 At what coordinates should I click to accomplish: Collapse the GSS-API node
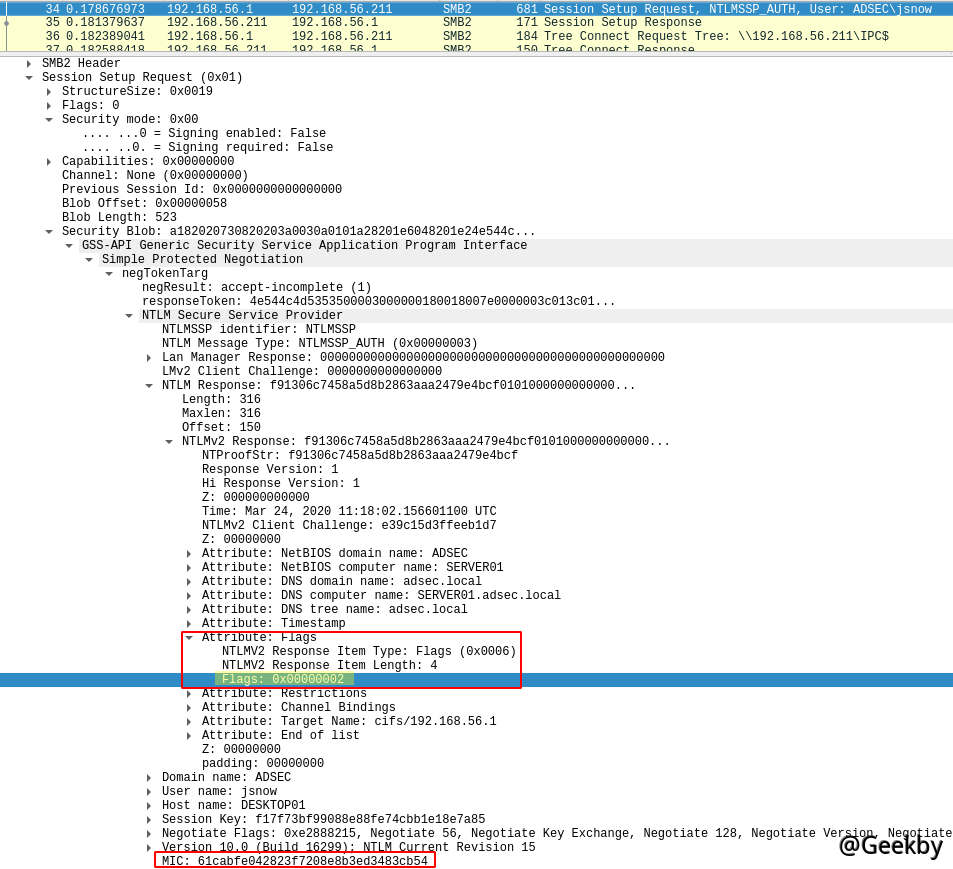tap(68, 245)
